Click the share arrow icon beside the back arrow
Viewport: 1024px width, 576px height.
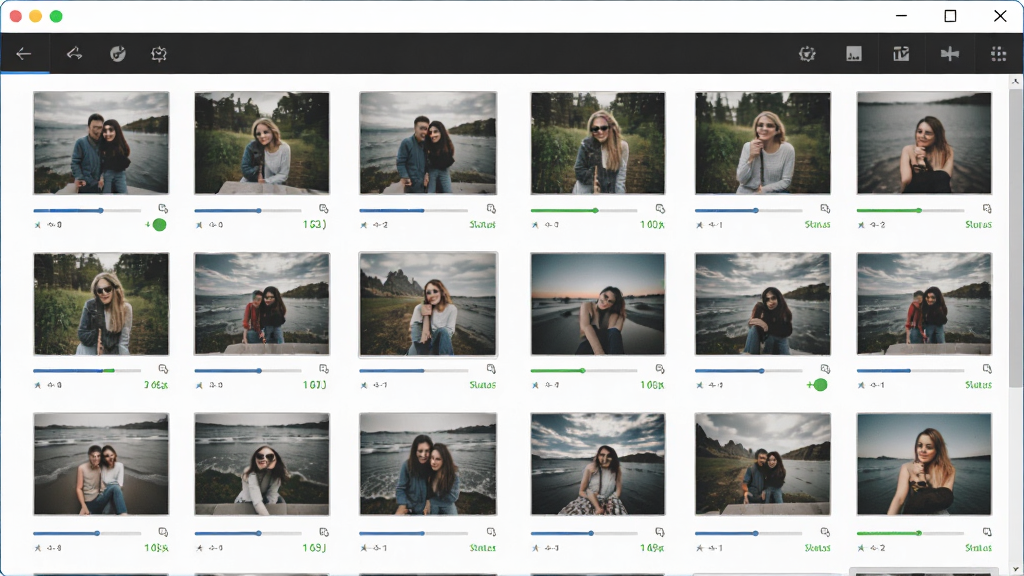click(74, 54)
